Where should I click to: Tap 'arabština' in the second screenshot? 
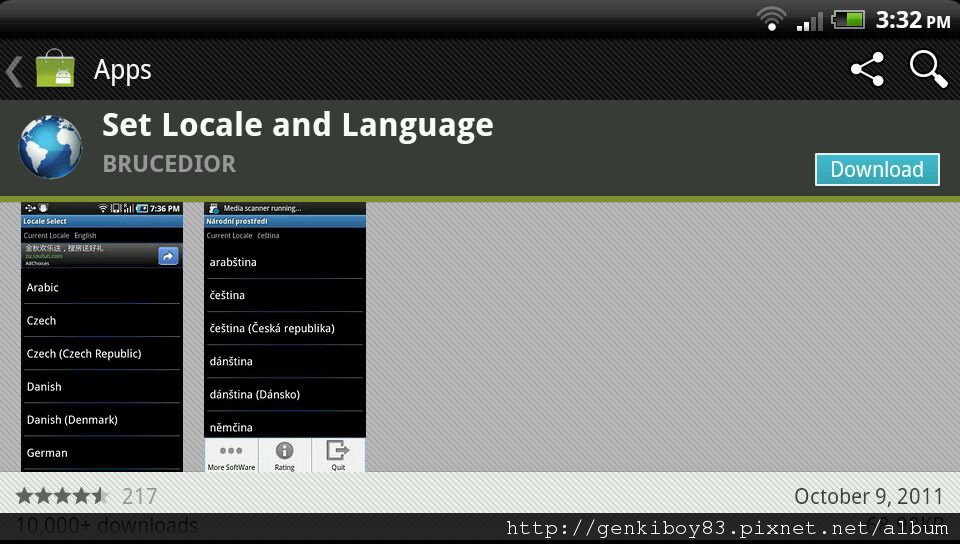233,262
